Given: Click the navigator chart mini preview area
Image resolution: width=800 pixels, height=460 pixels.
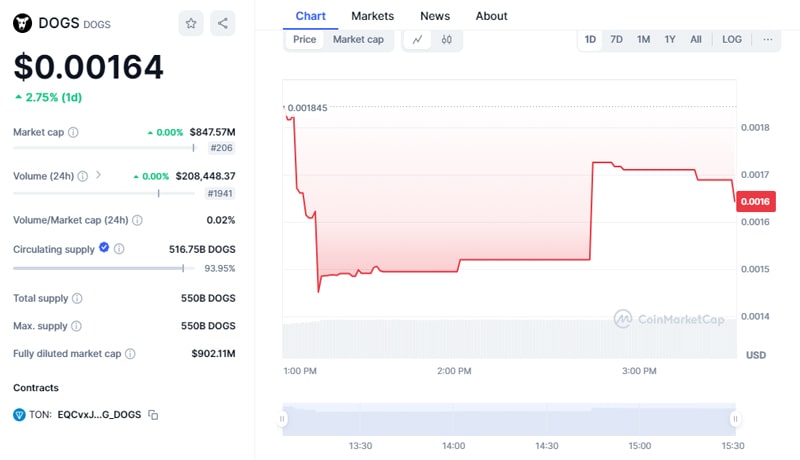Looking at the screenshot, I should [x=509, y=419].
